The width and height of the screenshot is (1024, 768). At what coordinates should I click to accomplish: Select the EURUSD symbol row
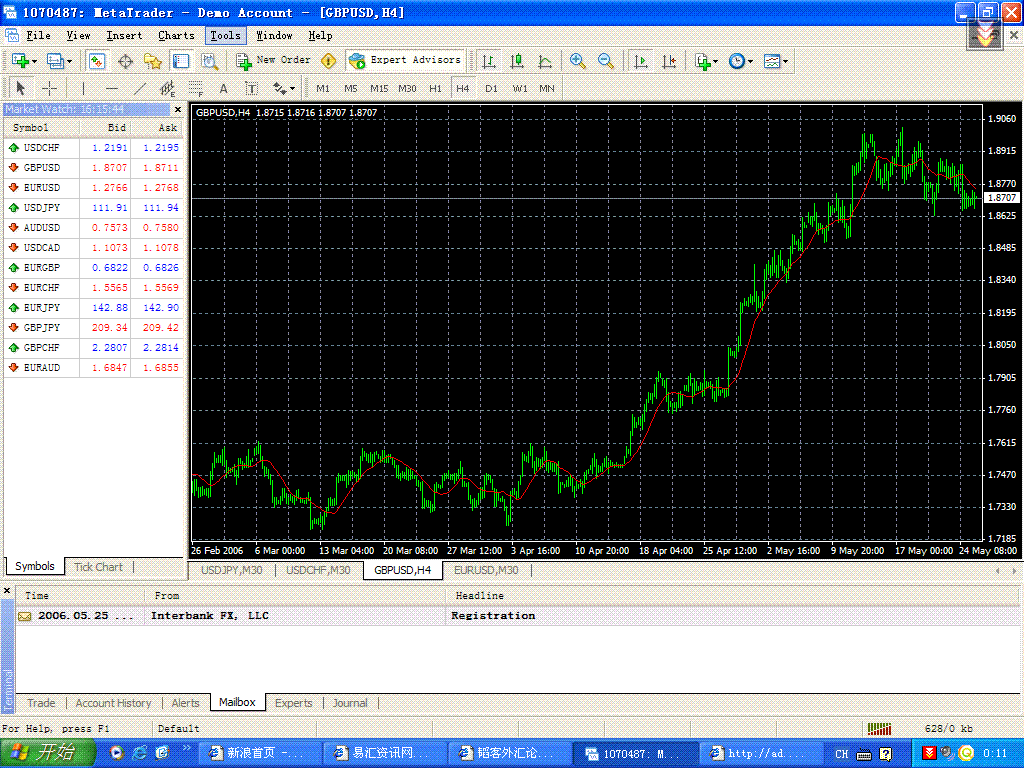[95, 187]
